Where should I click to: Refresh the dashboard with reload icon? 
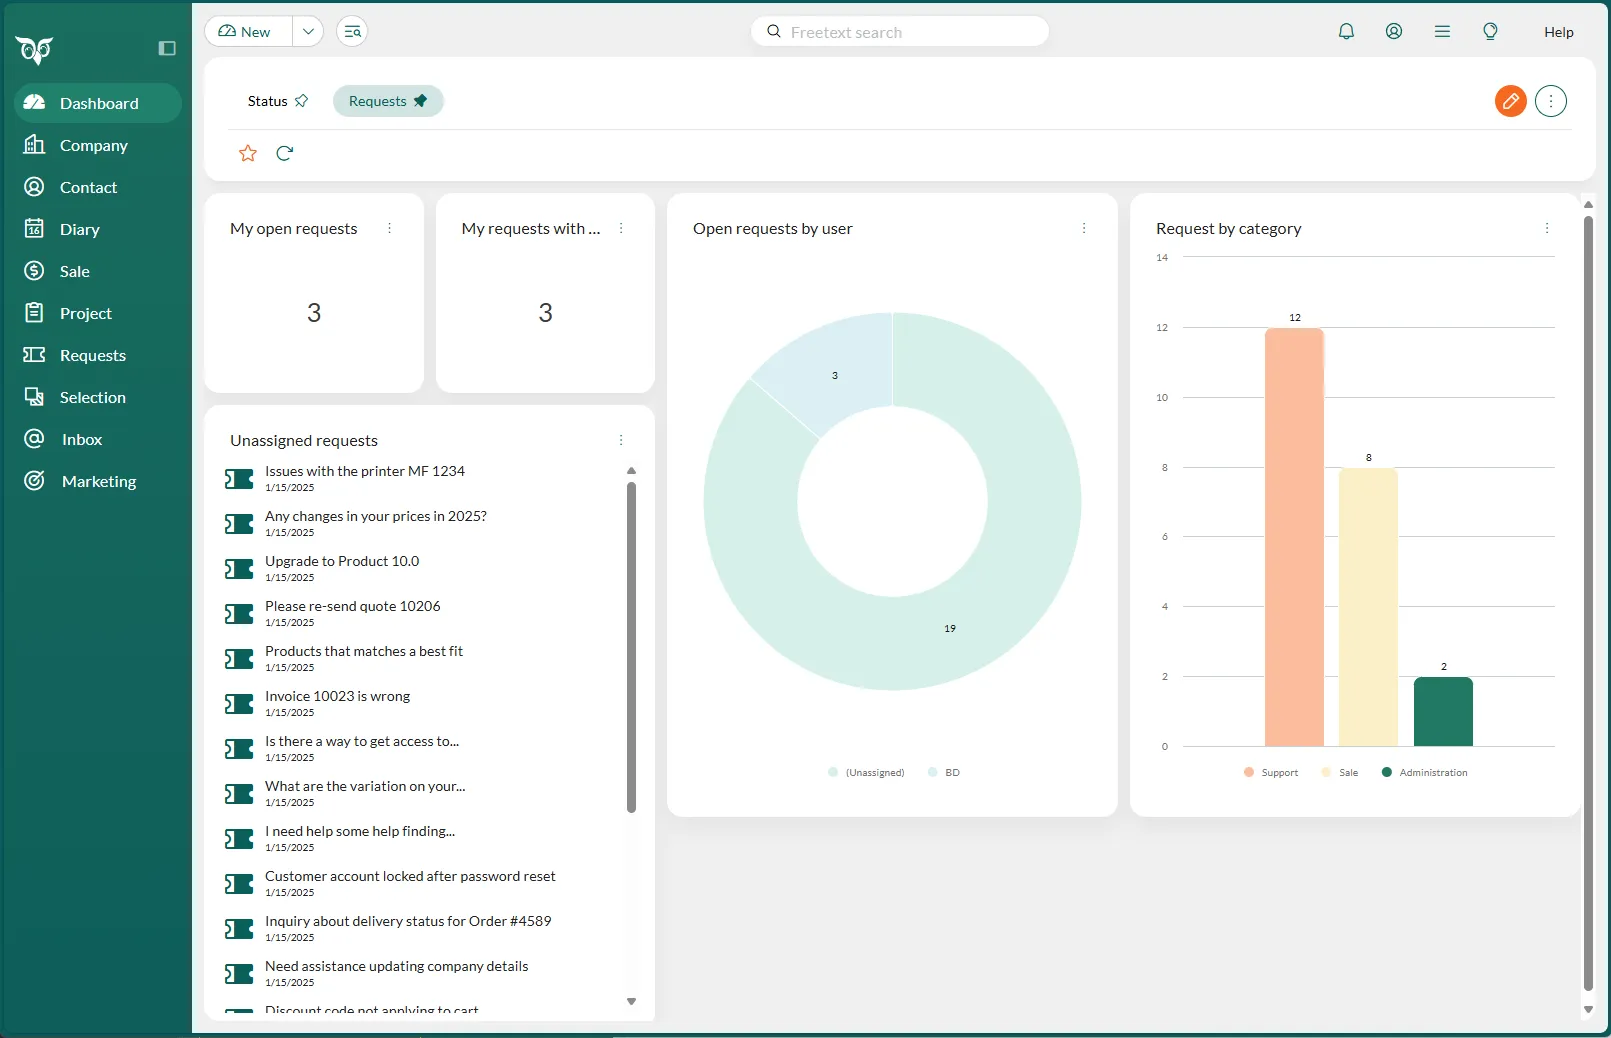[285, 153]
